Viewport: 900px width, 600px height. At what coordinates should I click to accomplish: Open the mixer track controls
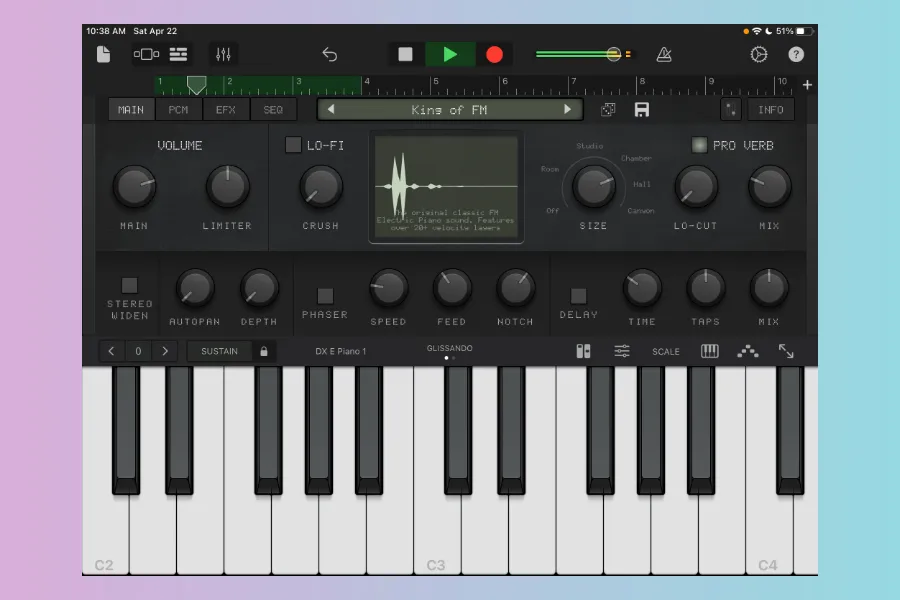click(223, 54)
